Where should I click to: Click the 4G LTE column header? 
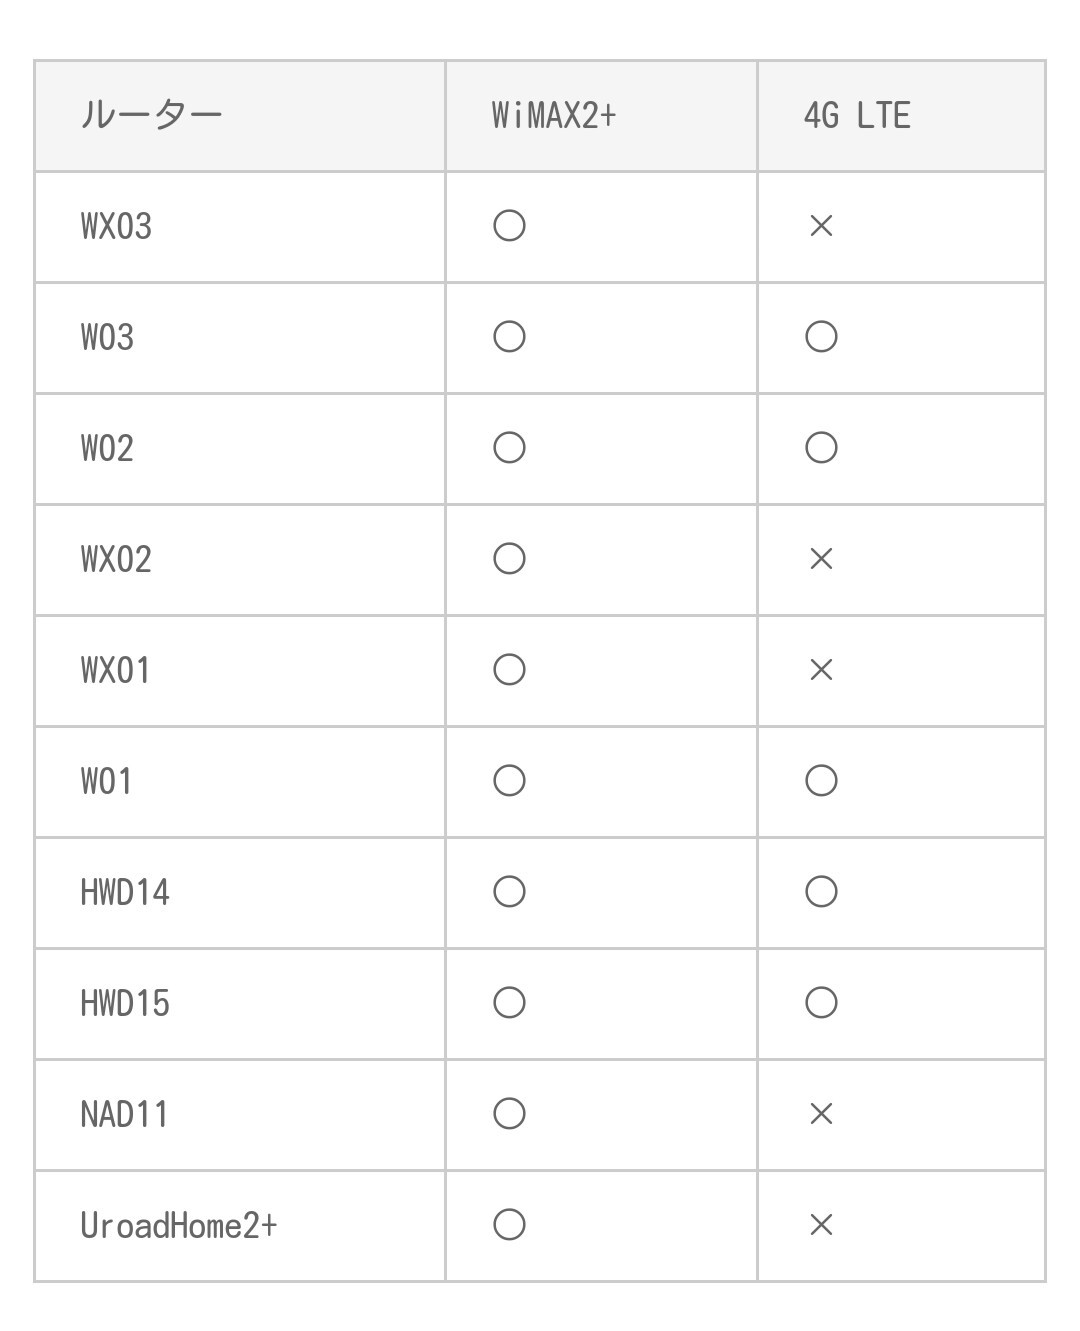(x=857, y=115)
